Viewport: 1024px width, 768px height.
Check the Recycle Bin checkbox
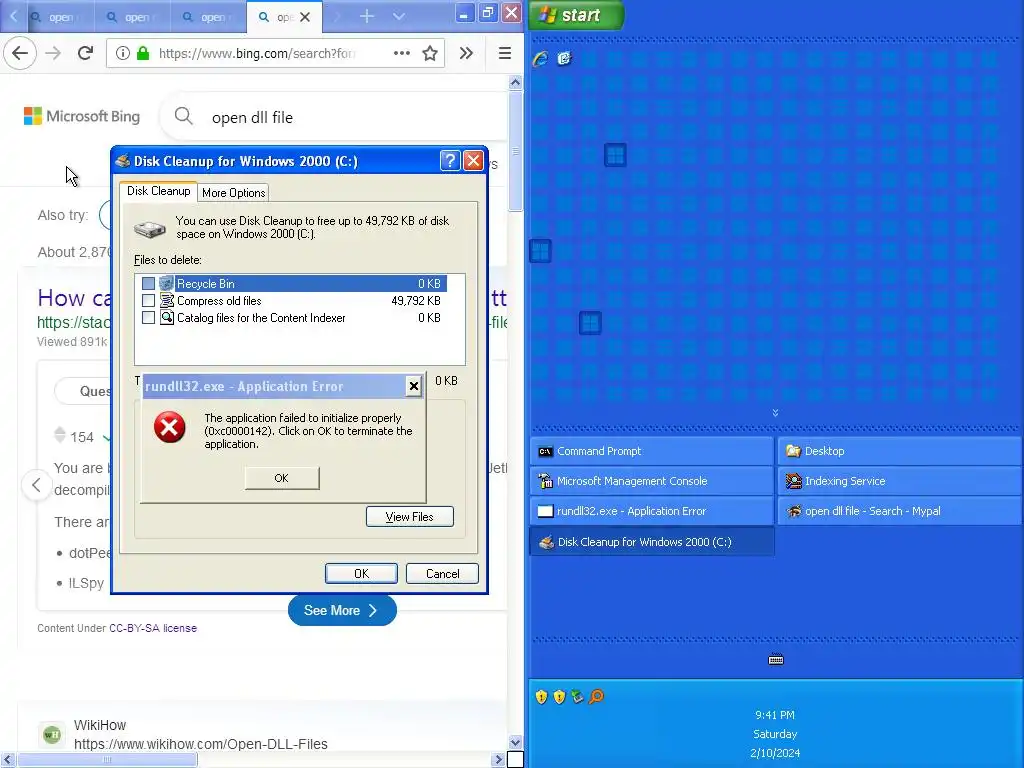point(148,283)
